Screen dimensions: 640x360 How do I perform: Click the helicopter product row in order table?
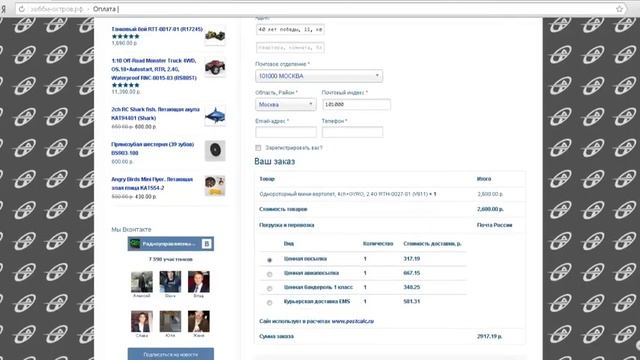(390, 194)
